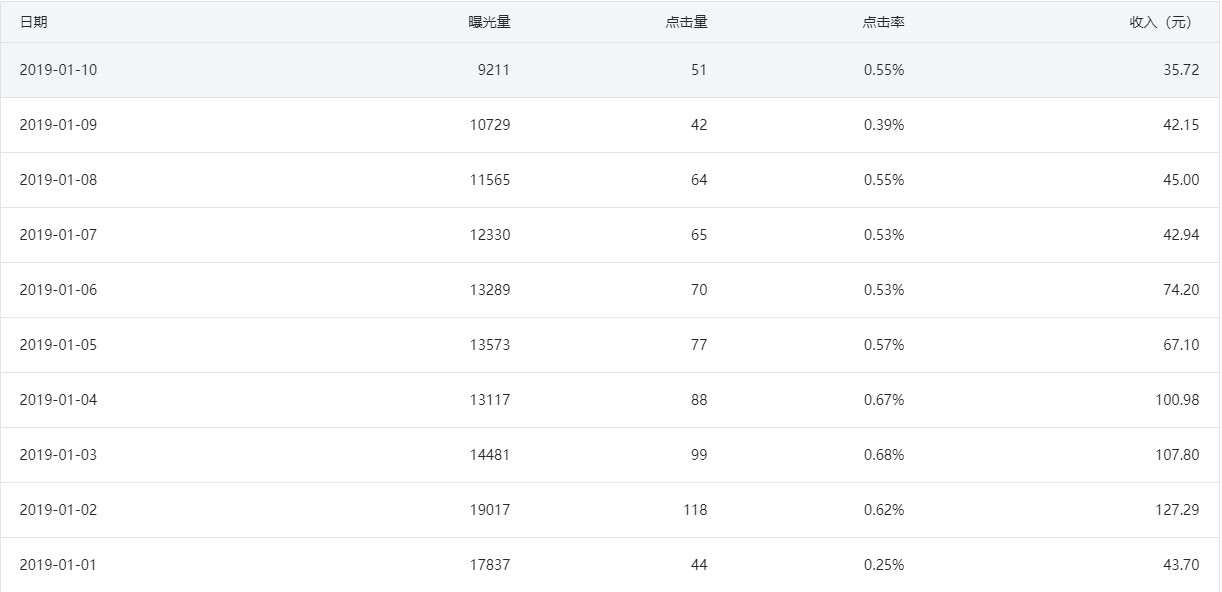Click the 0.68% click-rate cell
Screen dimensions: 1222x592
pyautogui.click(x=883, y=455)
